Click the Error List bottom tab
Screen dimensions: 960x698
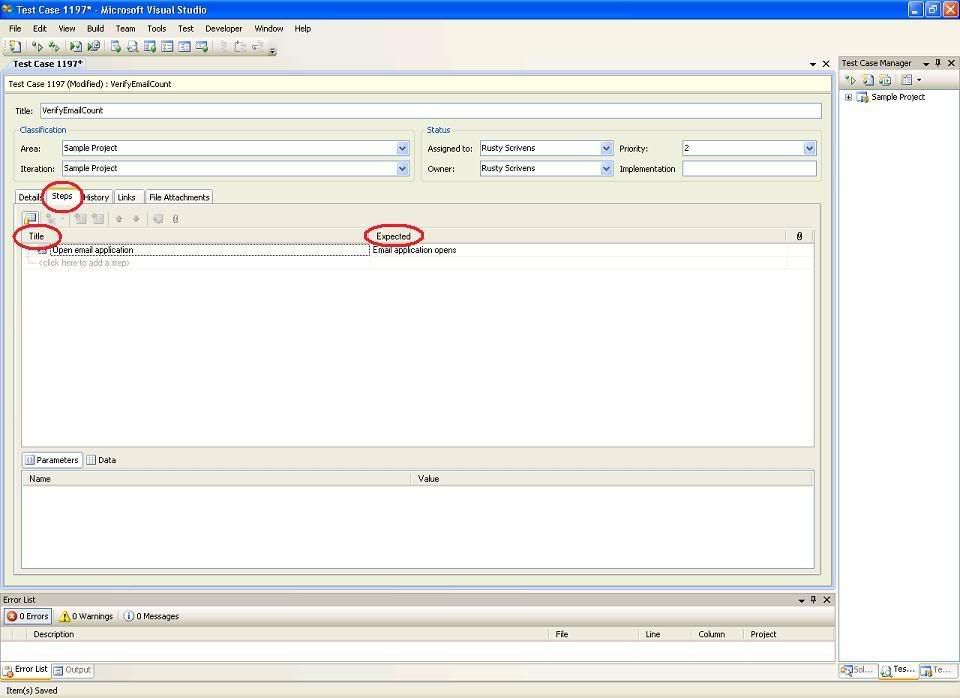25,669
